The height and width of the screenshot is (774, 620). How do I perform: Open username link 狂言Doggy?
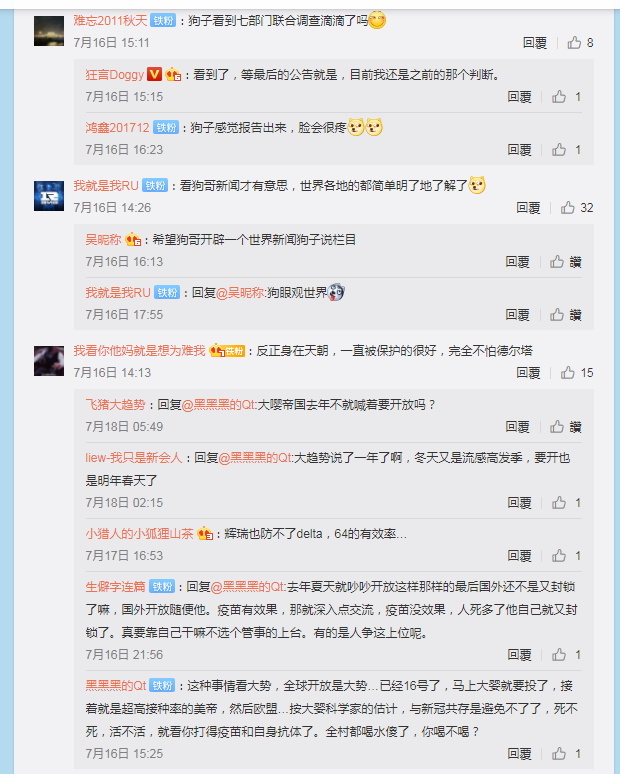tap(115, 75)
